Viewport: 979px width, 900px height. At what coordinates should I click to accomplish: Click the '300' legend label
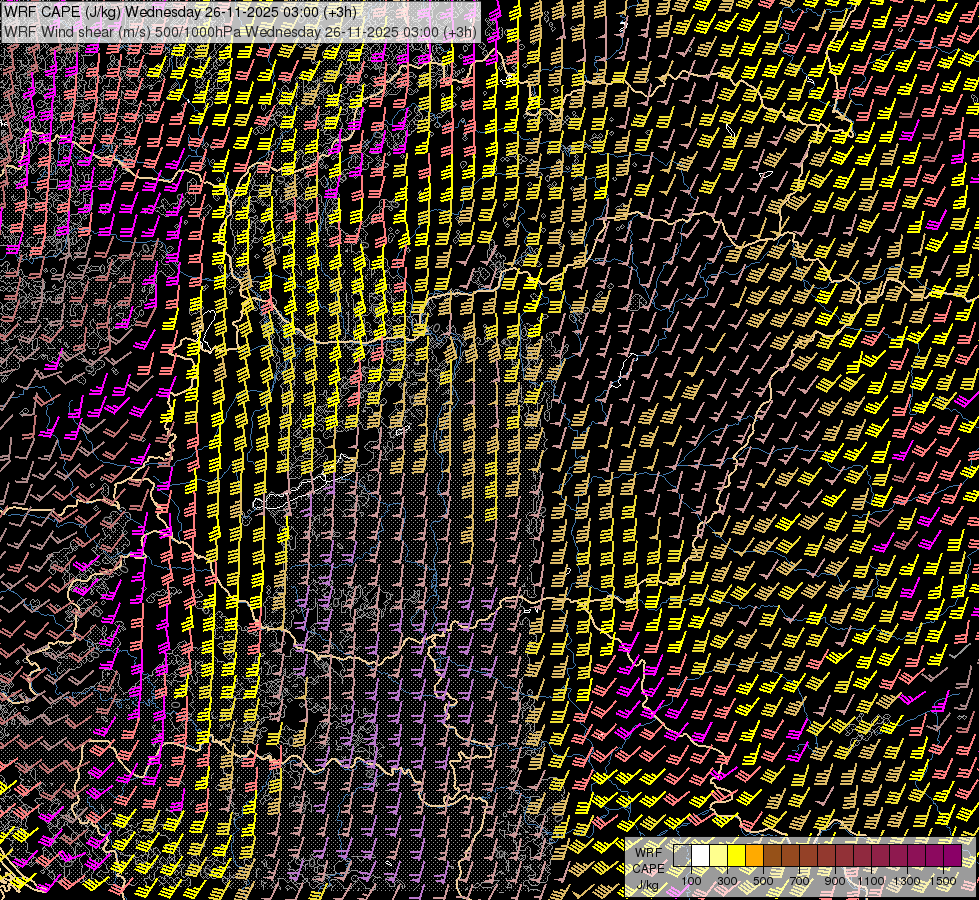727,881
